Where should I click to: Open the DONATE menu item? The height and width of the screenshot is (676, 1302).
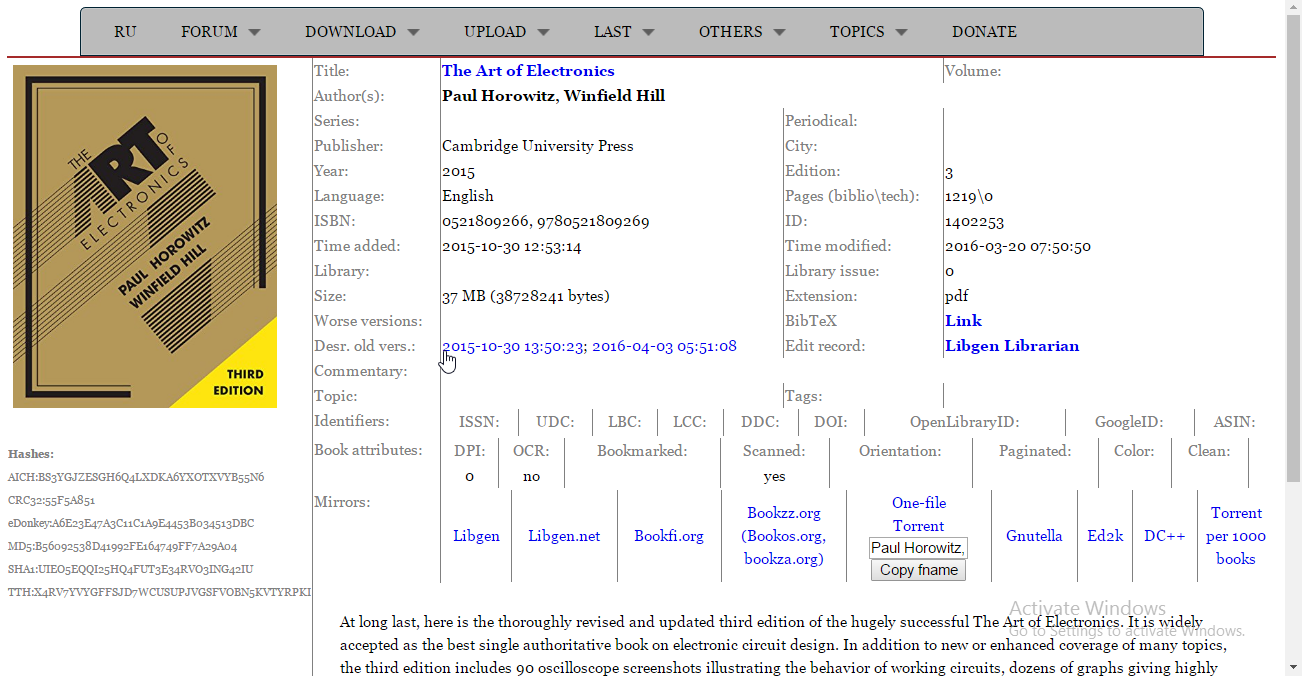click(984, 32)
